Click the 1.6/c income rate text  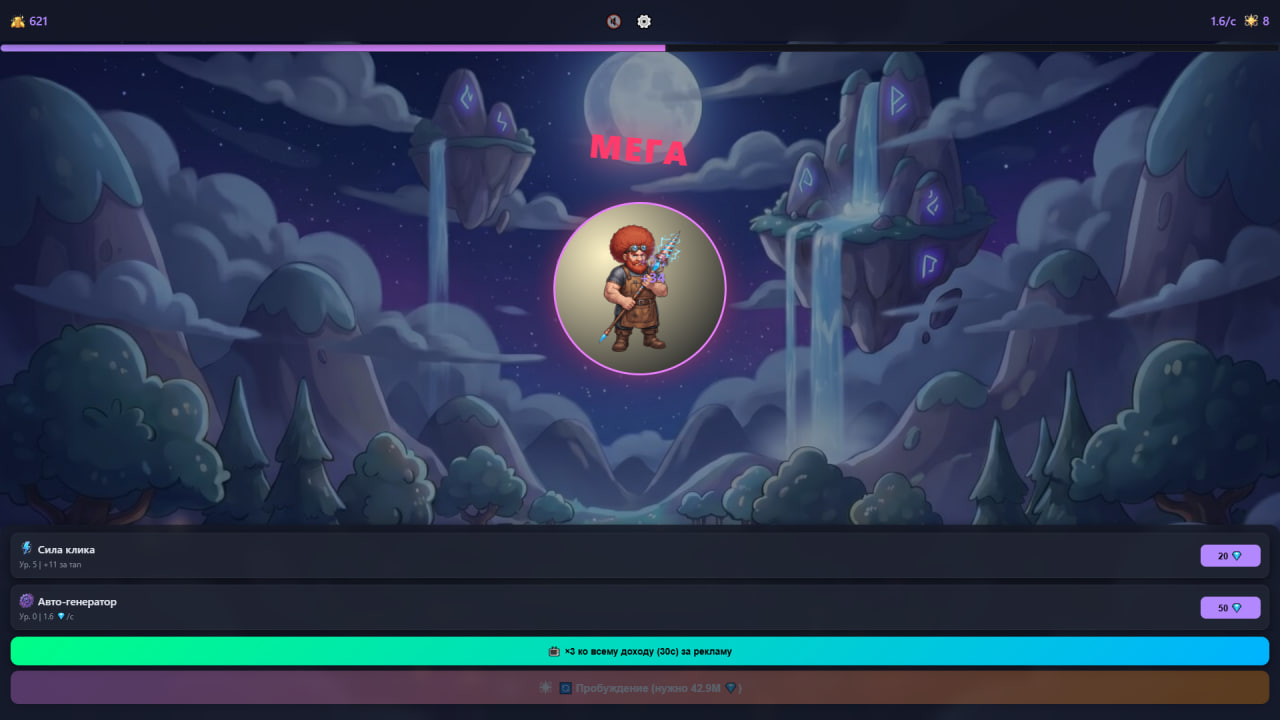pos(1223,21)
